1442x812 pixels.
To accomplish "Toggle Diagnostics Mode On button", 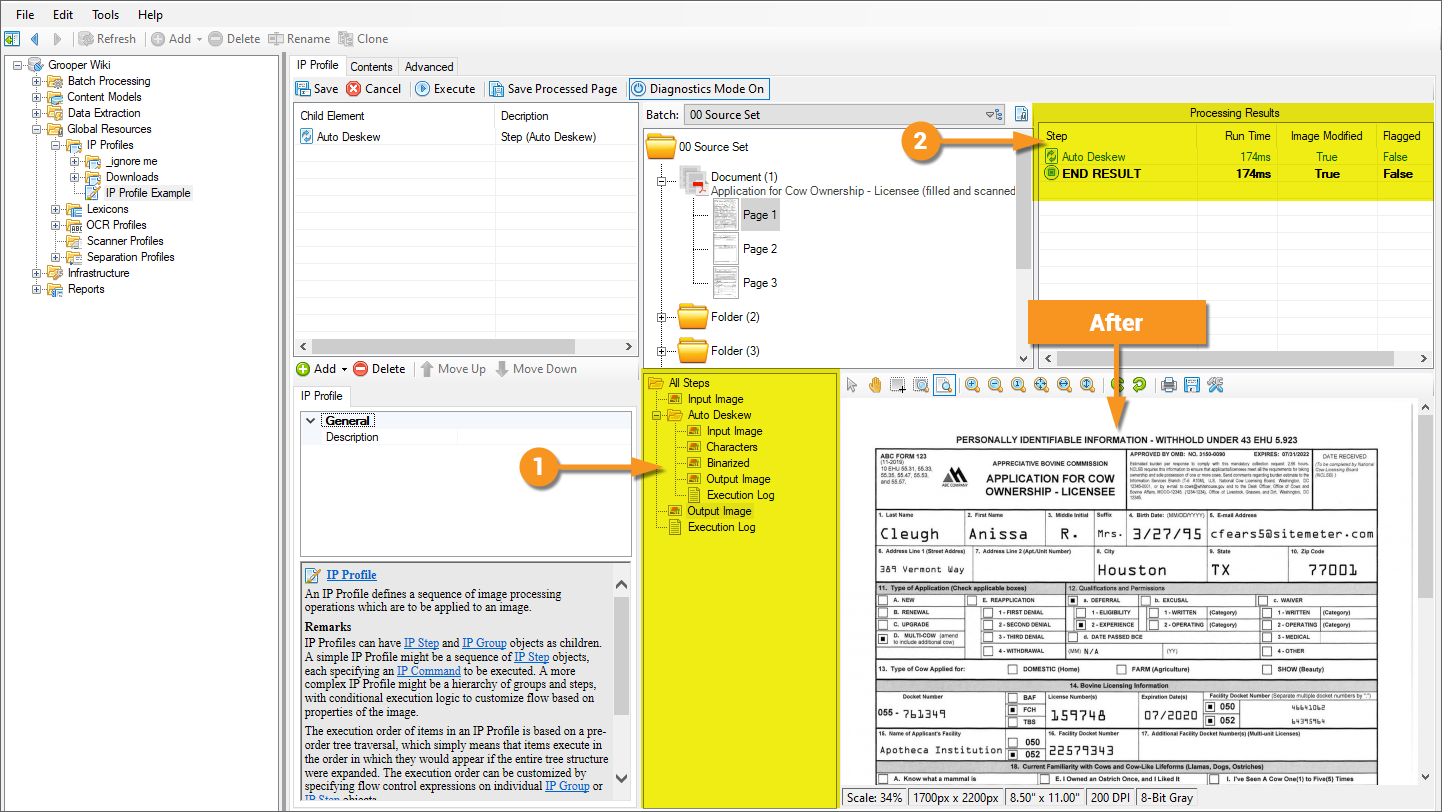I will click(x=698, y=89).
